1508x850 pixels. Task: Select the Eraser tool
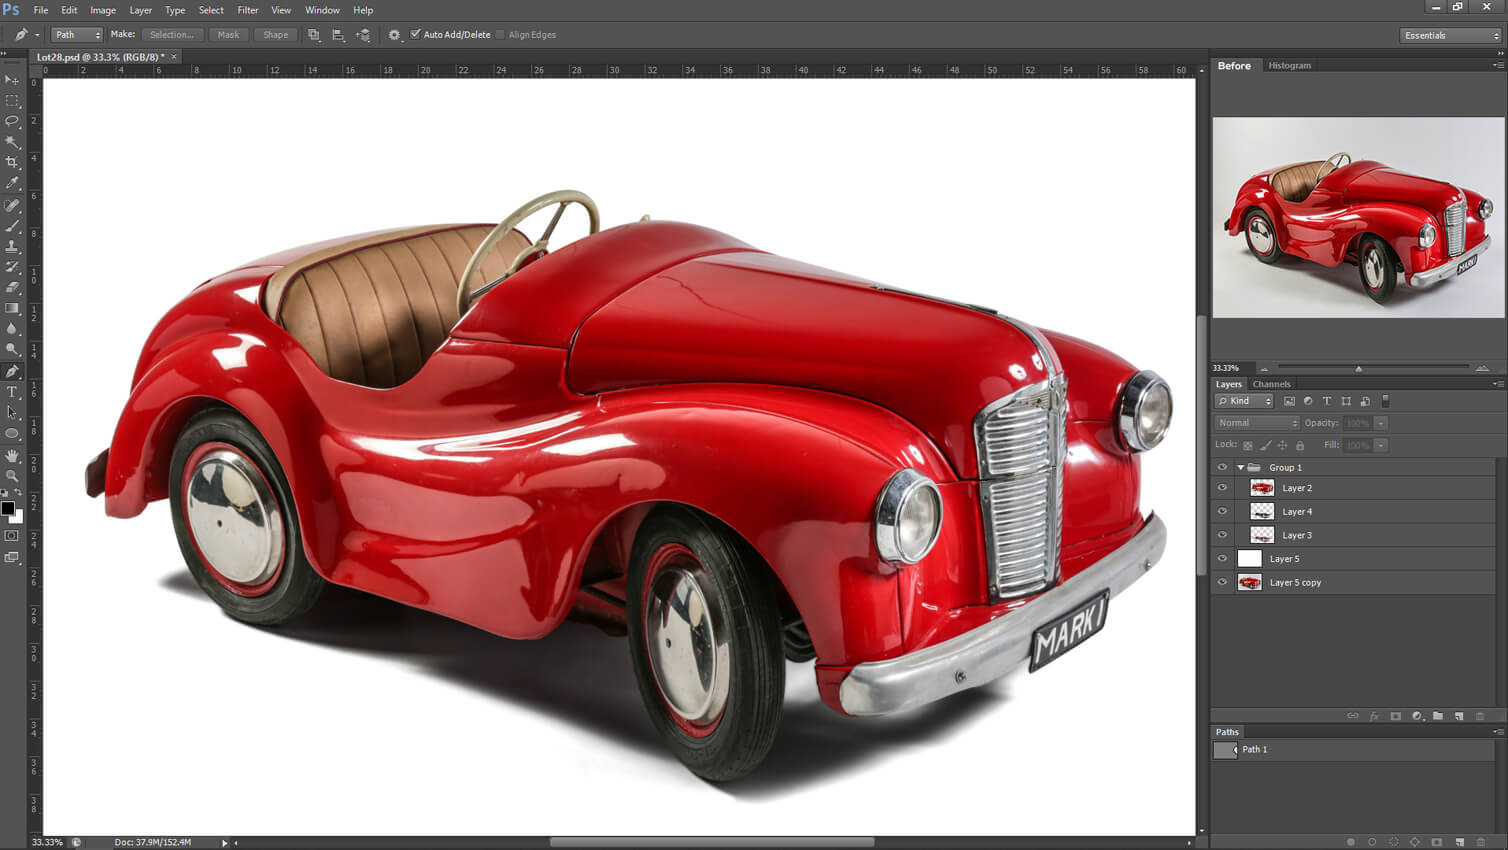(x=12, y=288)
